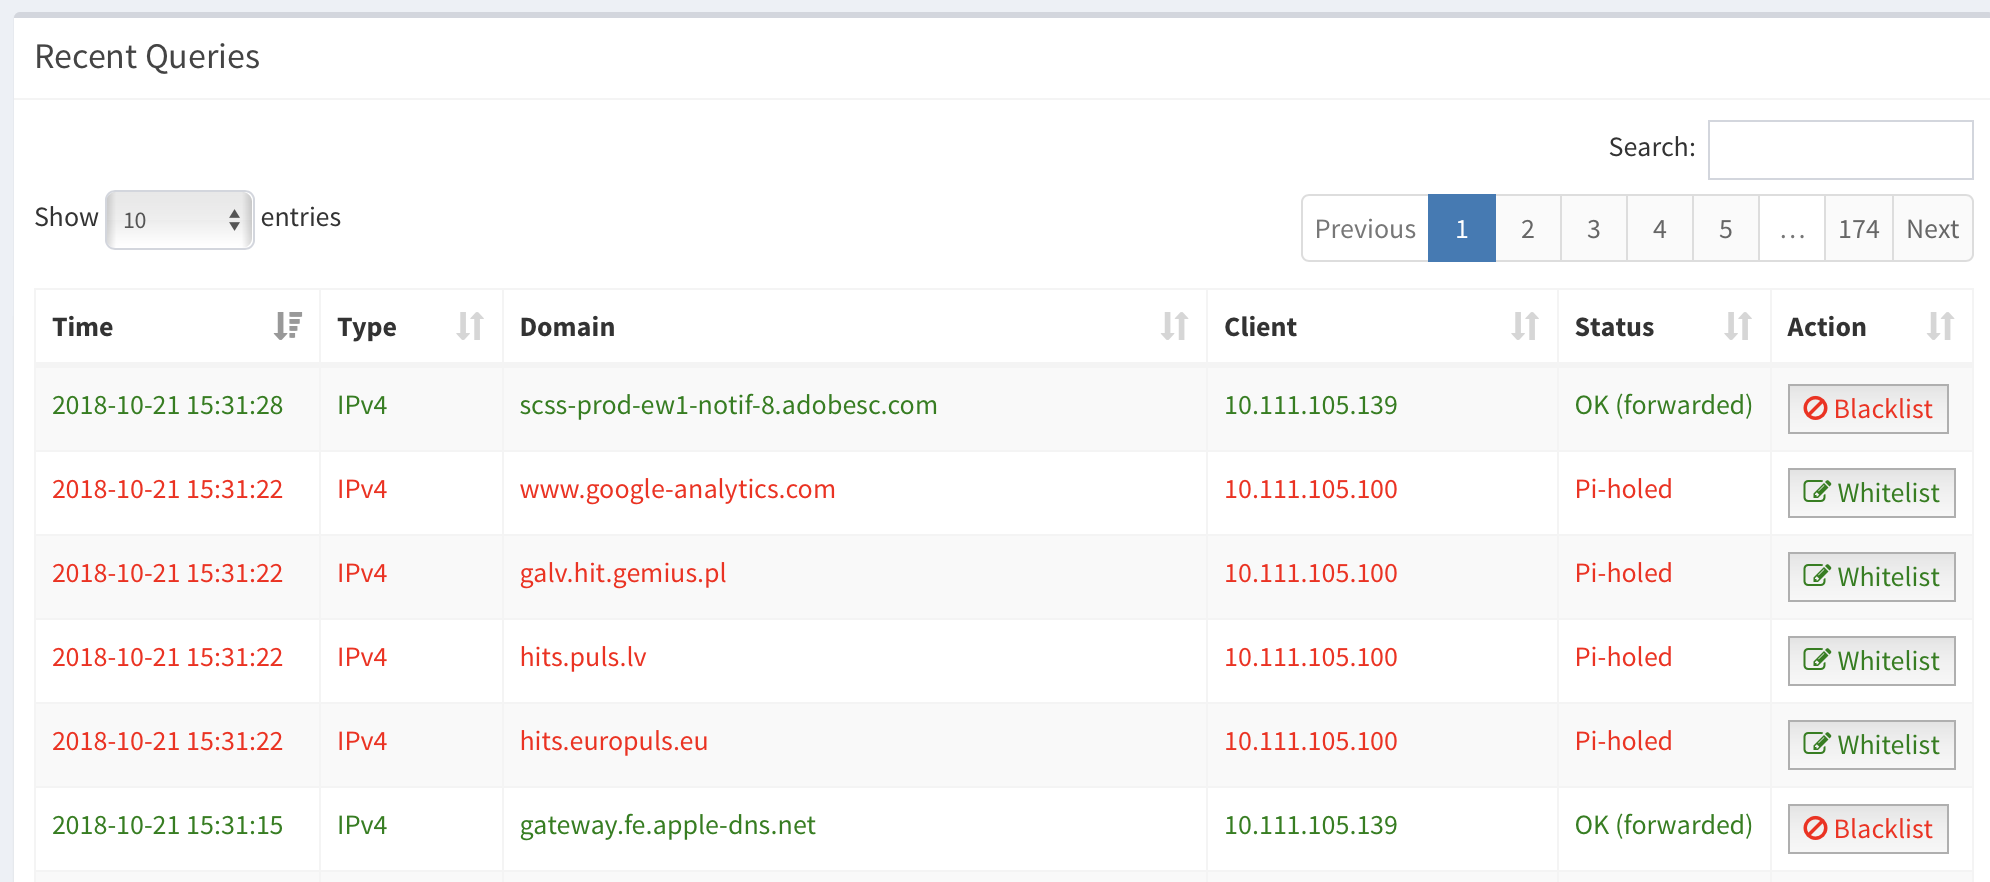This screenshot has height=882, width=1990.
Task: Go to the Previous page
Action: pos(1365,229)
